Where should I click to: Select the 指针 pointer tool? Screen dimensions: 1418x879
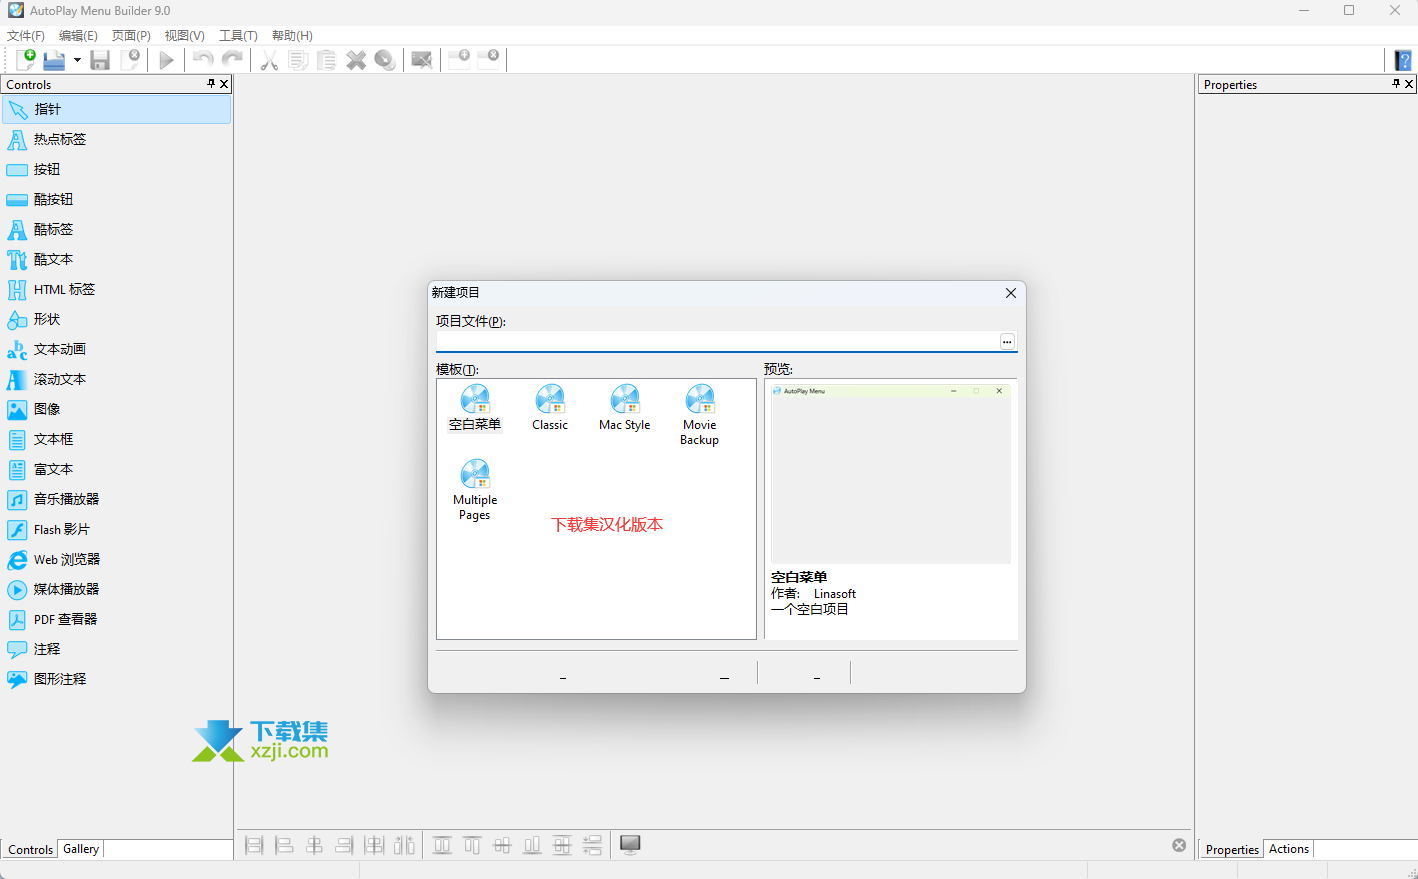coord(117,109)
